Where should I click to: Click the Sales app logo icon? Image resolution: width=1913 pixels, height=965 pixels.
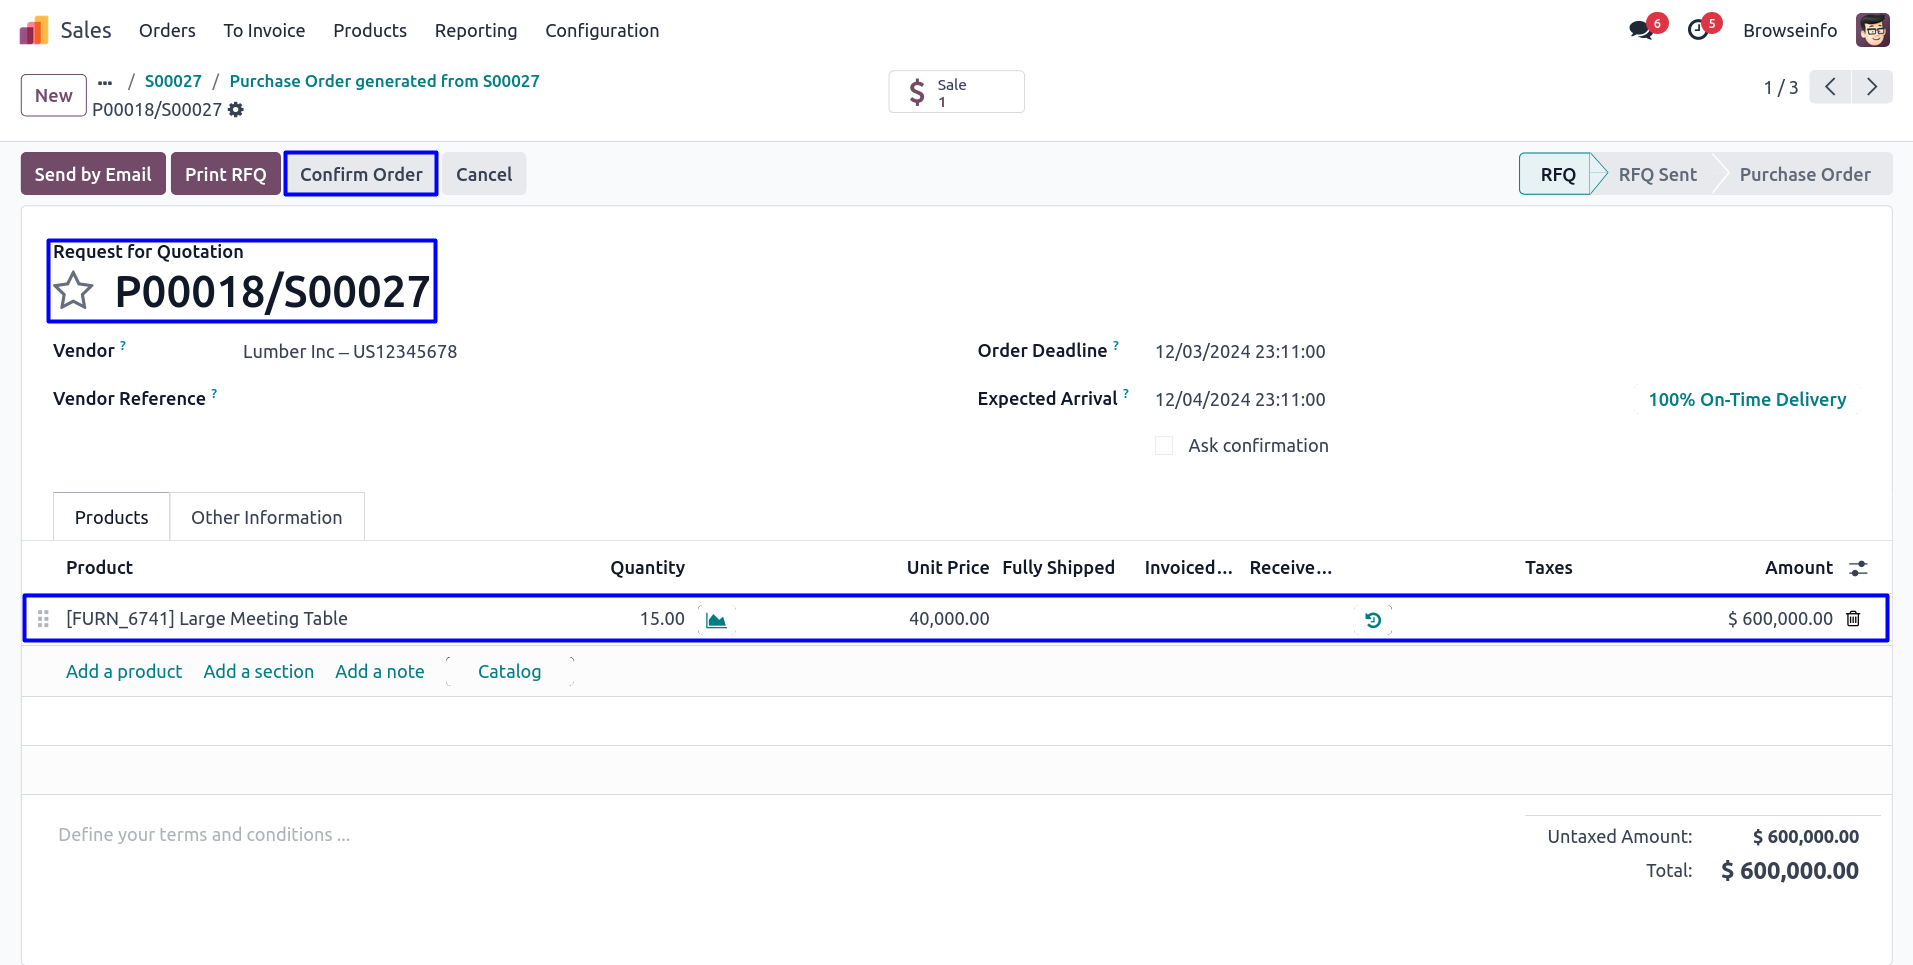pyautogui.click(x=34, y=30)
